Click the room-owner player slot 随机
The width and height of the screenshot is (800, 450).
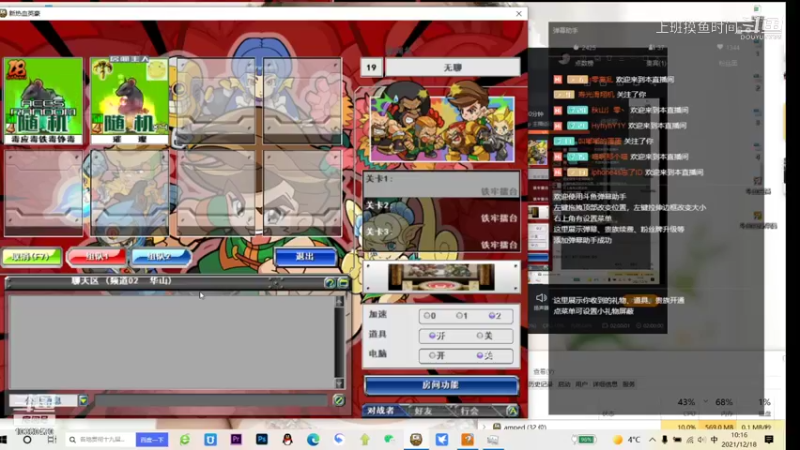[x=130, y=101]
